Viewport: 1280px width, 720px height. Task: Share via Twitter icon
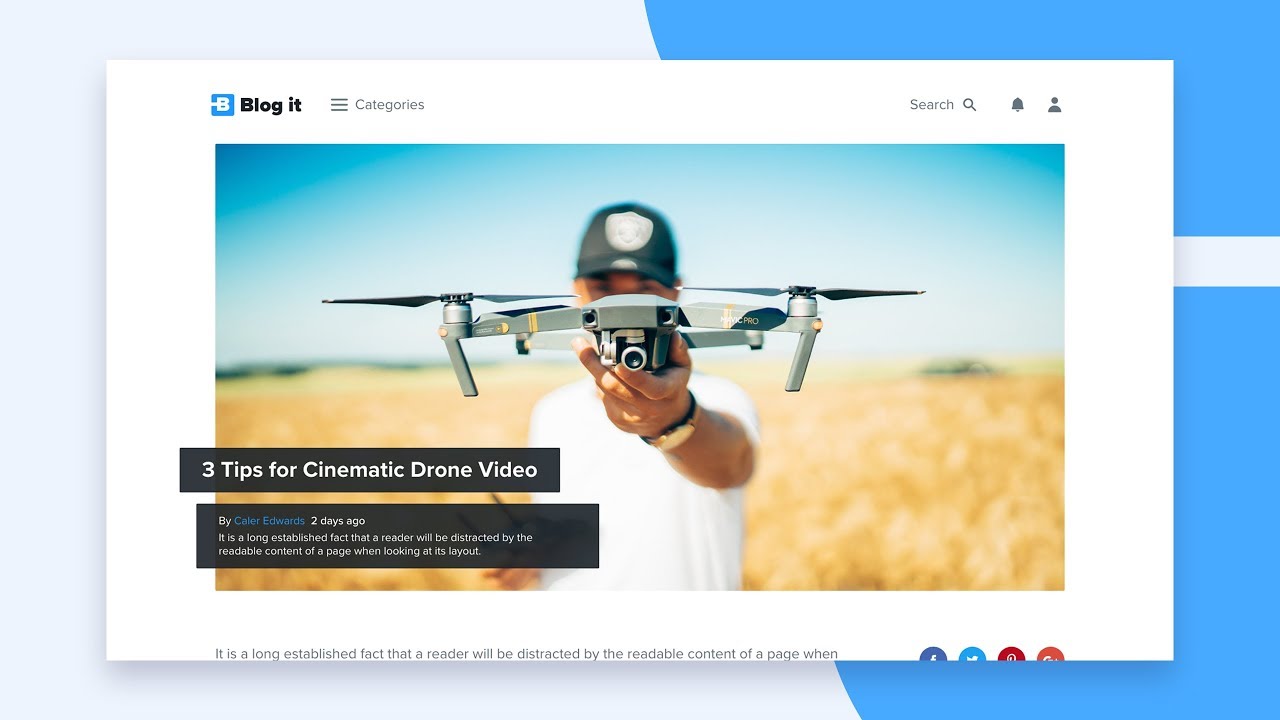[x=972, y=654]
